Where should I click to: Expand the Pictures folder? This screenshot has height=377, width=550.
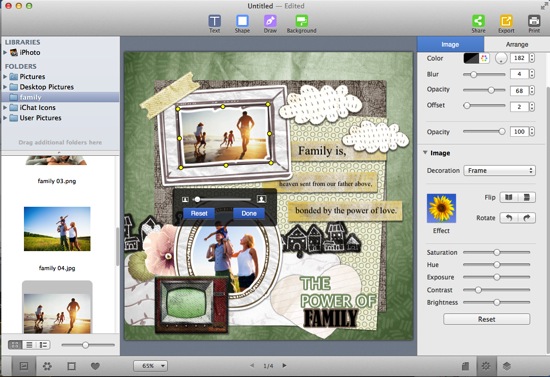tap(5, 76)
